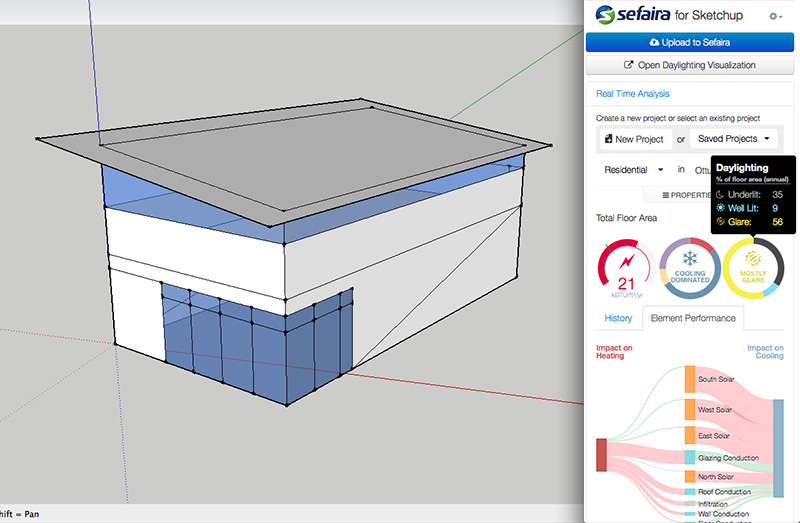The height and width of the screenshot is (523, 800).
Task: Click the North Solar bar
Action: pos(690,477)
